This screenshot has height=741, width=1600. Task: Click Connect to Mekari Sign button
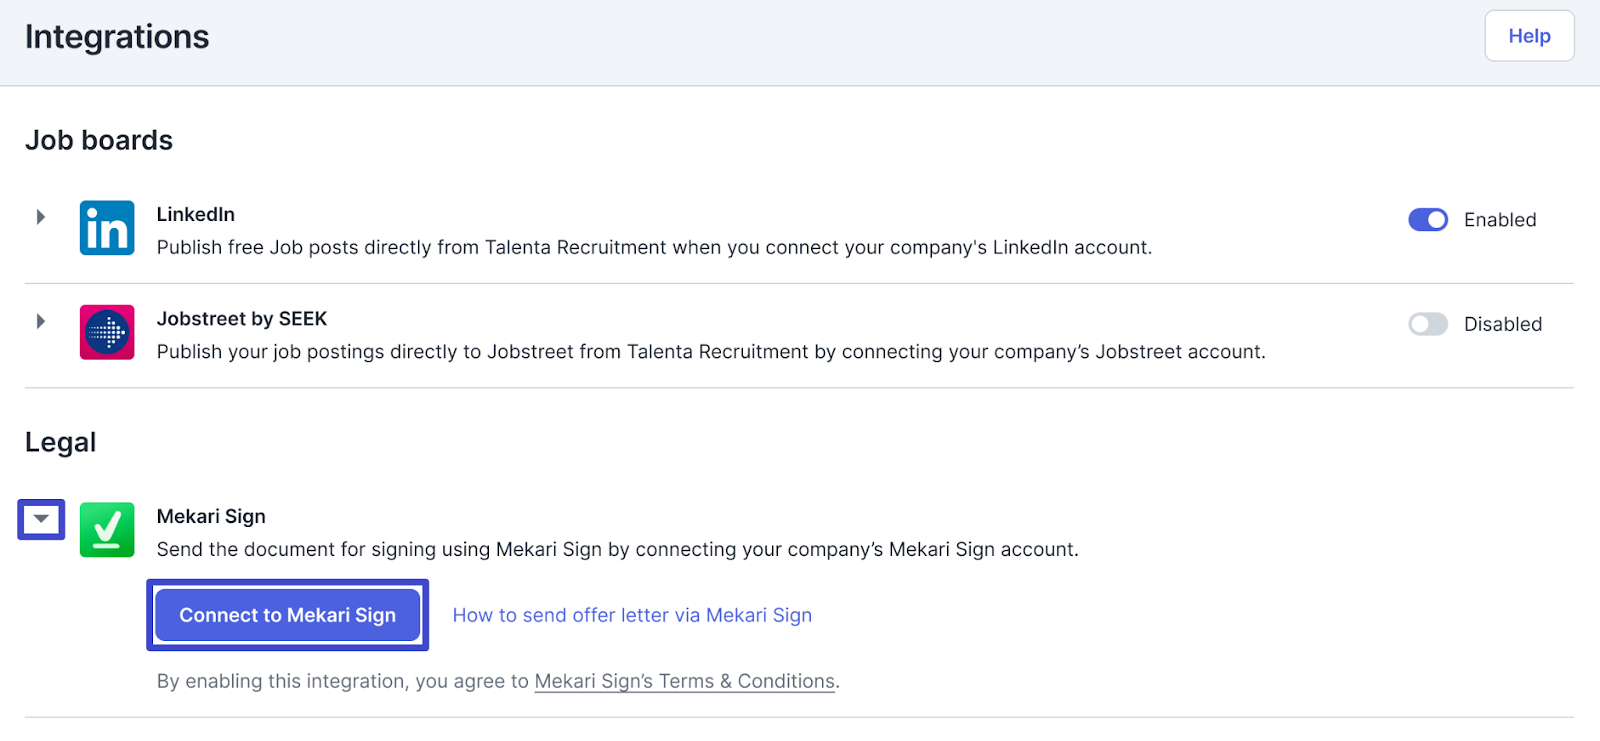288,615
